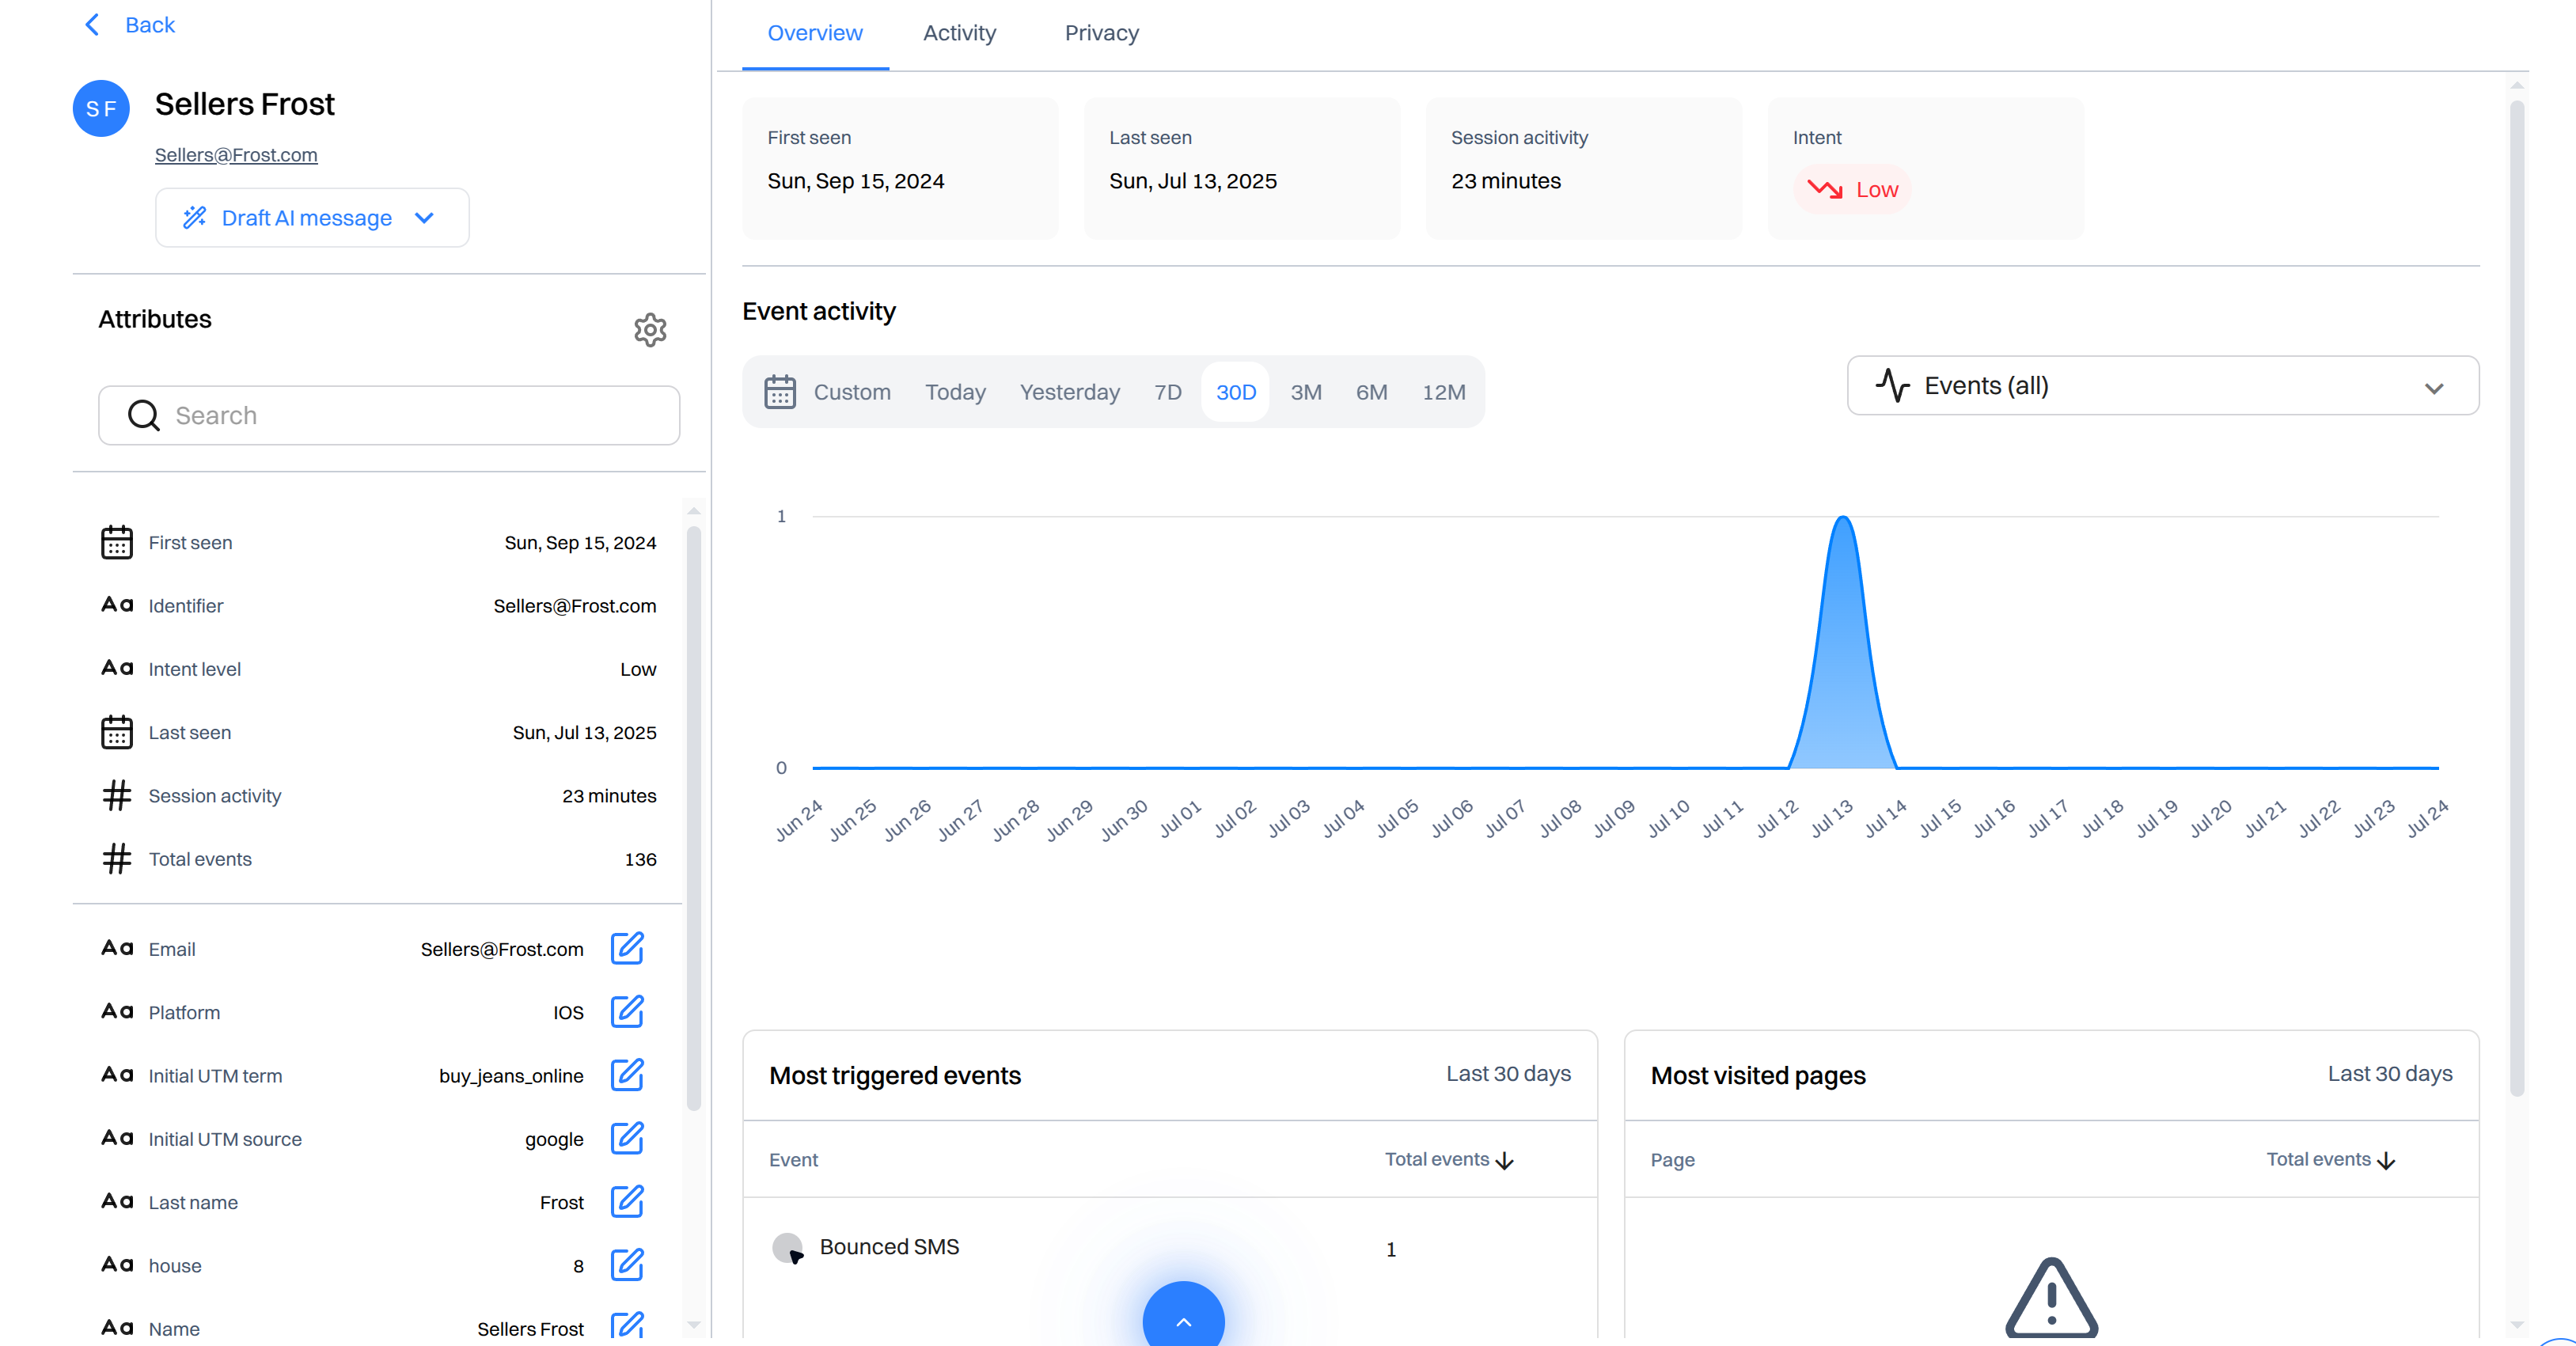This screenshot has width=2576, height=1346.
Task: Focus the attributes Search field
Action: 389,415
